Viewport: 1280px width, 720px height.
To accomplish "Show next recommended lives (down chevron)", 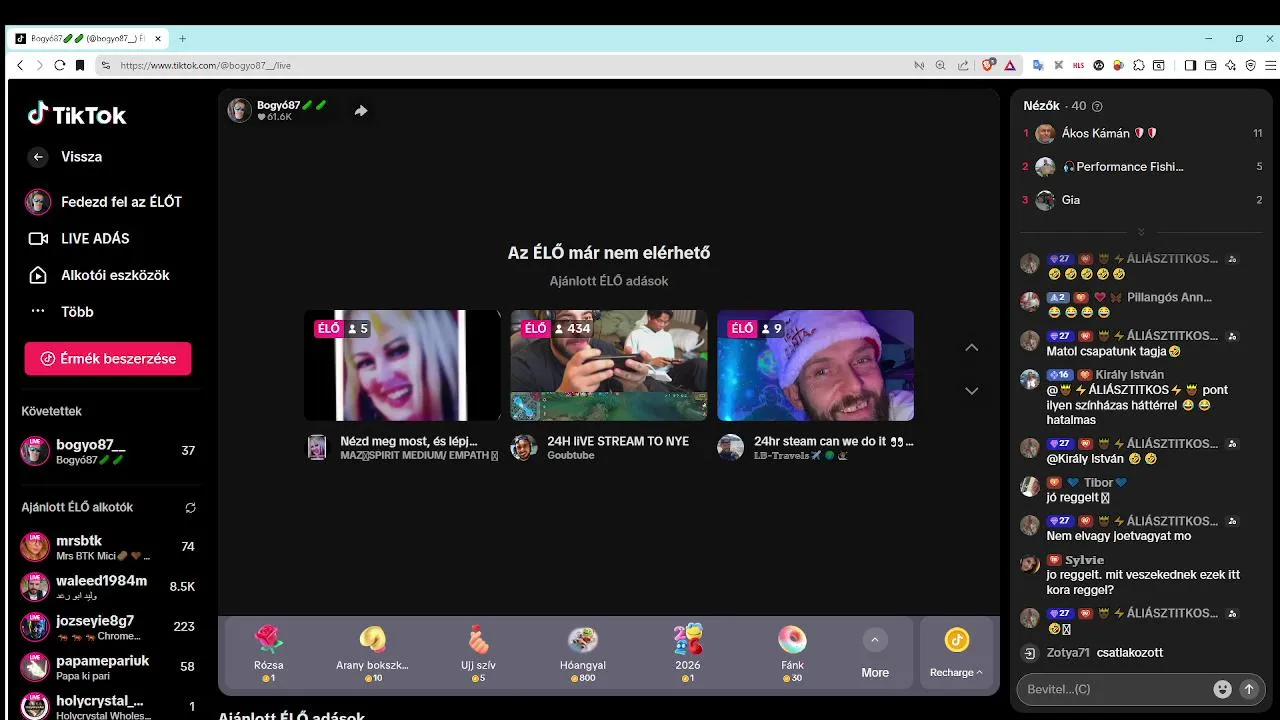I will tap(971, 390).
